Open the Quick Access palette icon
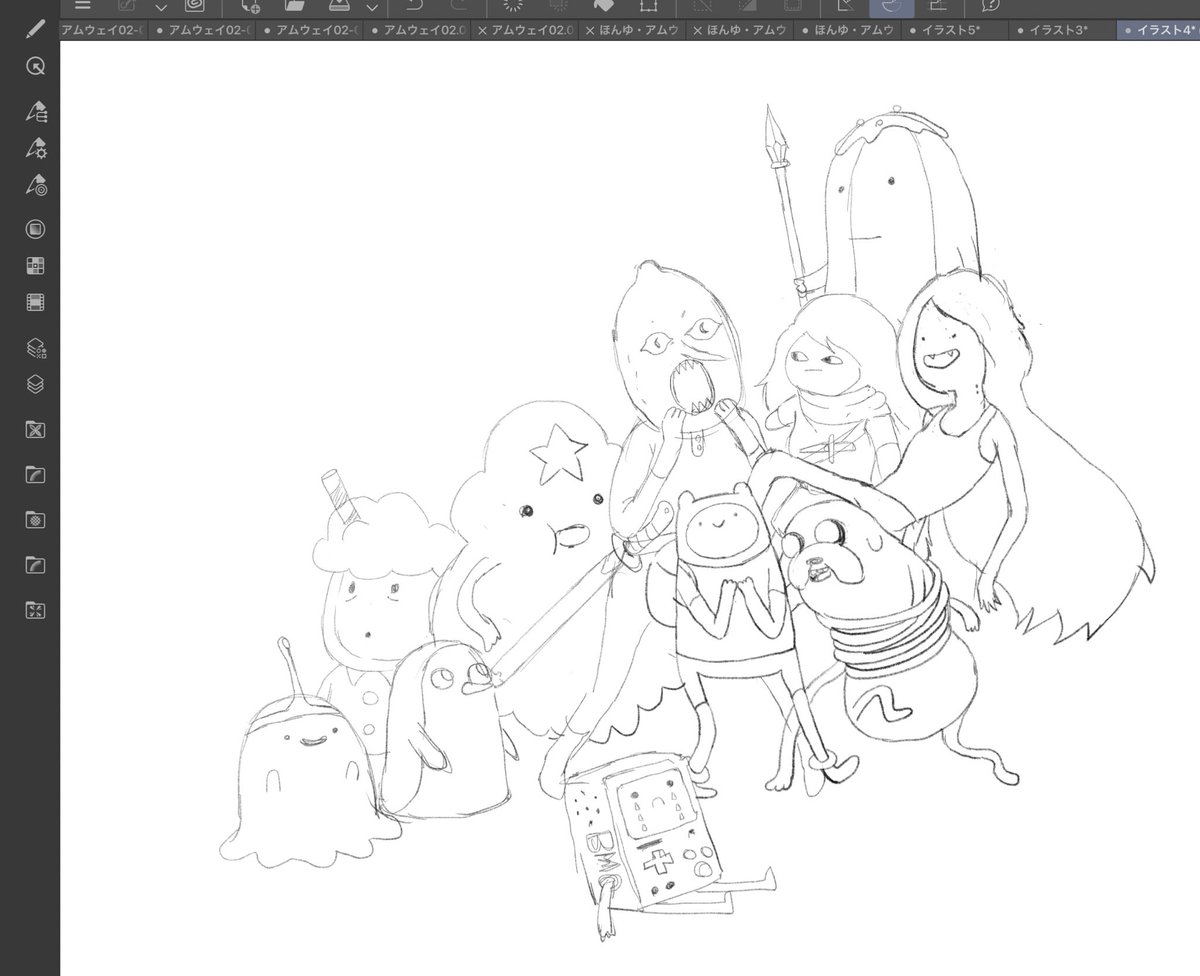 point(35,66)
